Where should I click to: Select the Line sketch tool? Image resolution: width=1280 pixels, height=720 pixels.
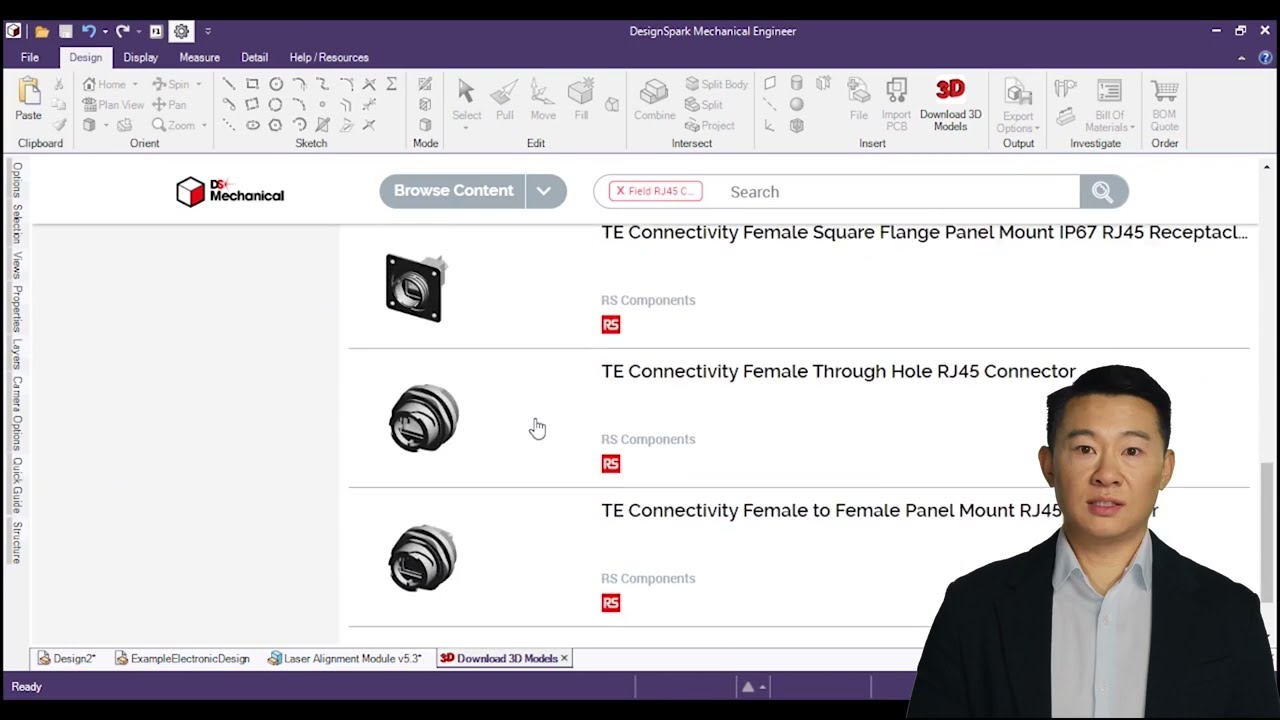229,84
